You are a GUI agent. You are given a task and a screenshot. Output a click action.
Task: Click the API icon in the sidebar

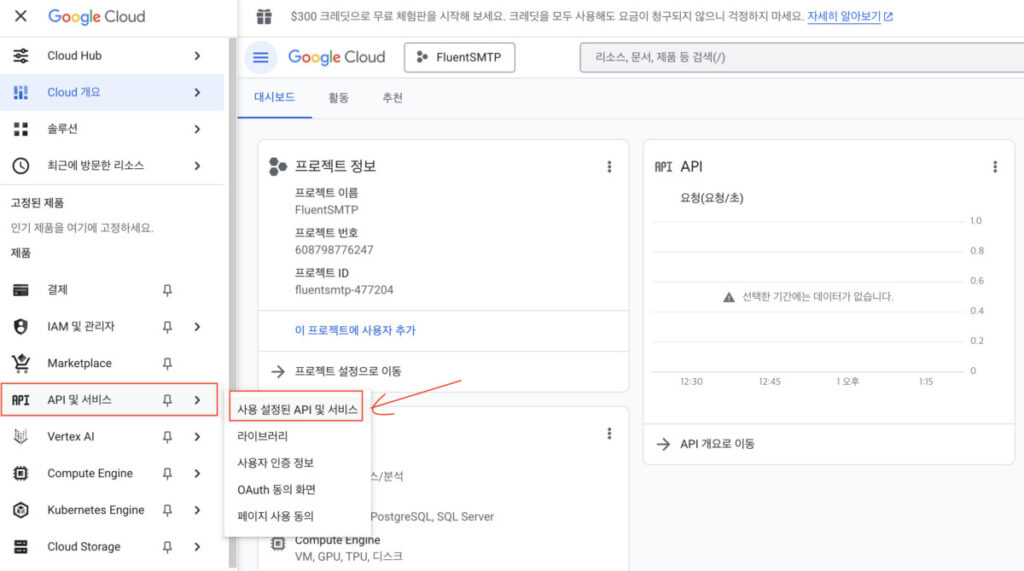pyautogui.click(x=21, y=400)
